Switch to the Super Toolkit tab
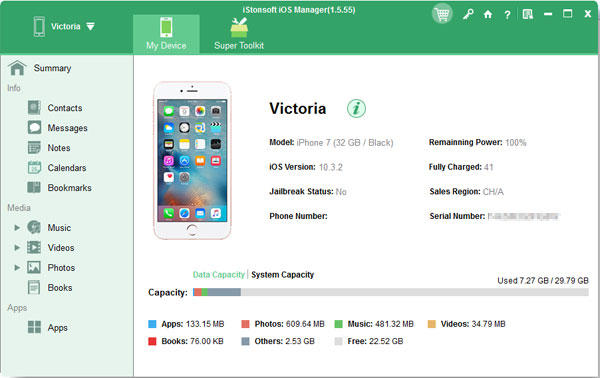The width and height of the screenshot is (600, 378). 239,34
